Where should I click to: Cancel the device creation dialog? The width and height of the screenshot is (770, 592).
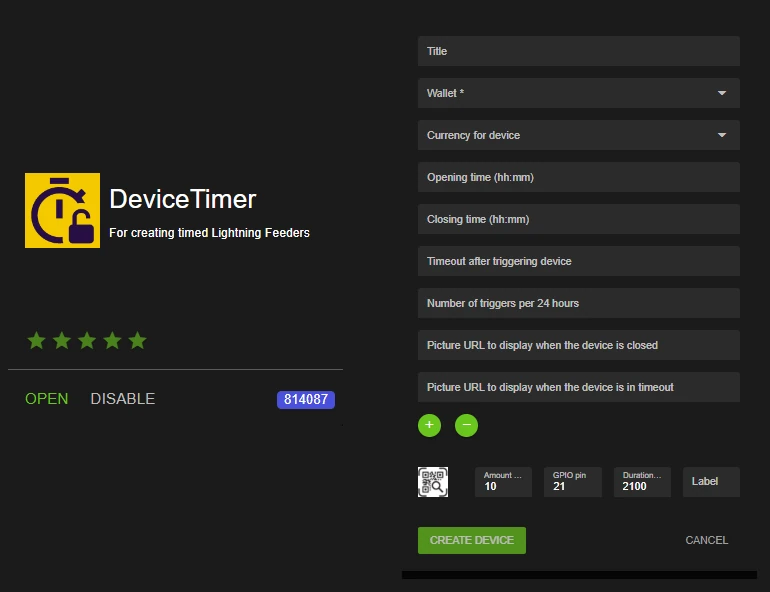(707, 540)
